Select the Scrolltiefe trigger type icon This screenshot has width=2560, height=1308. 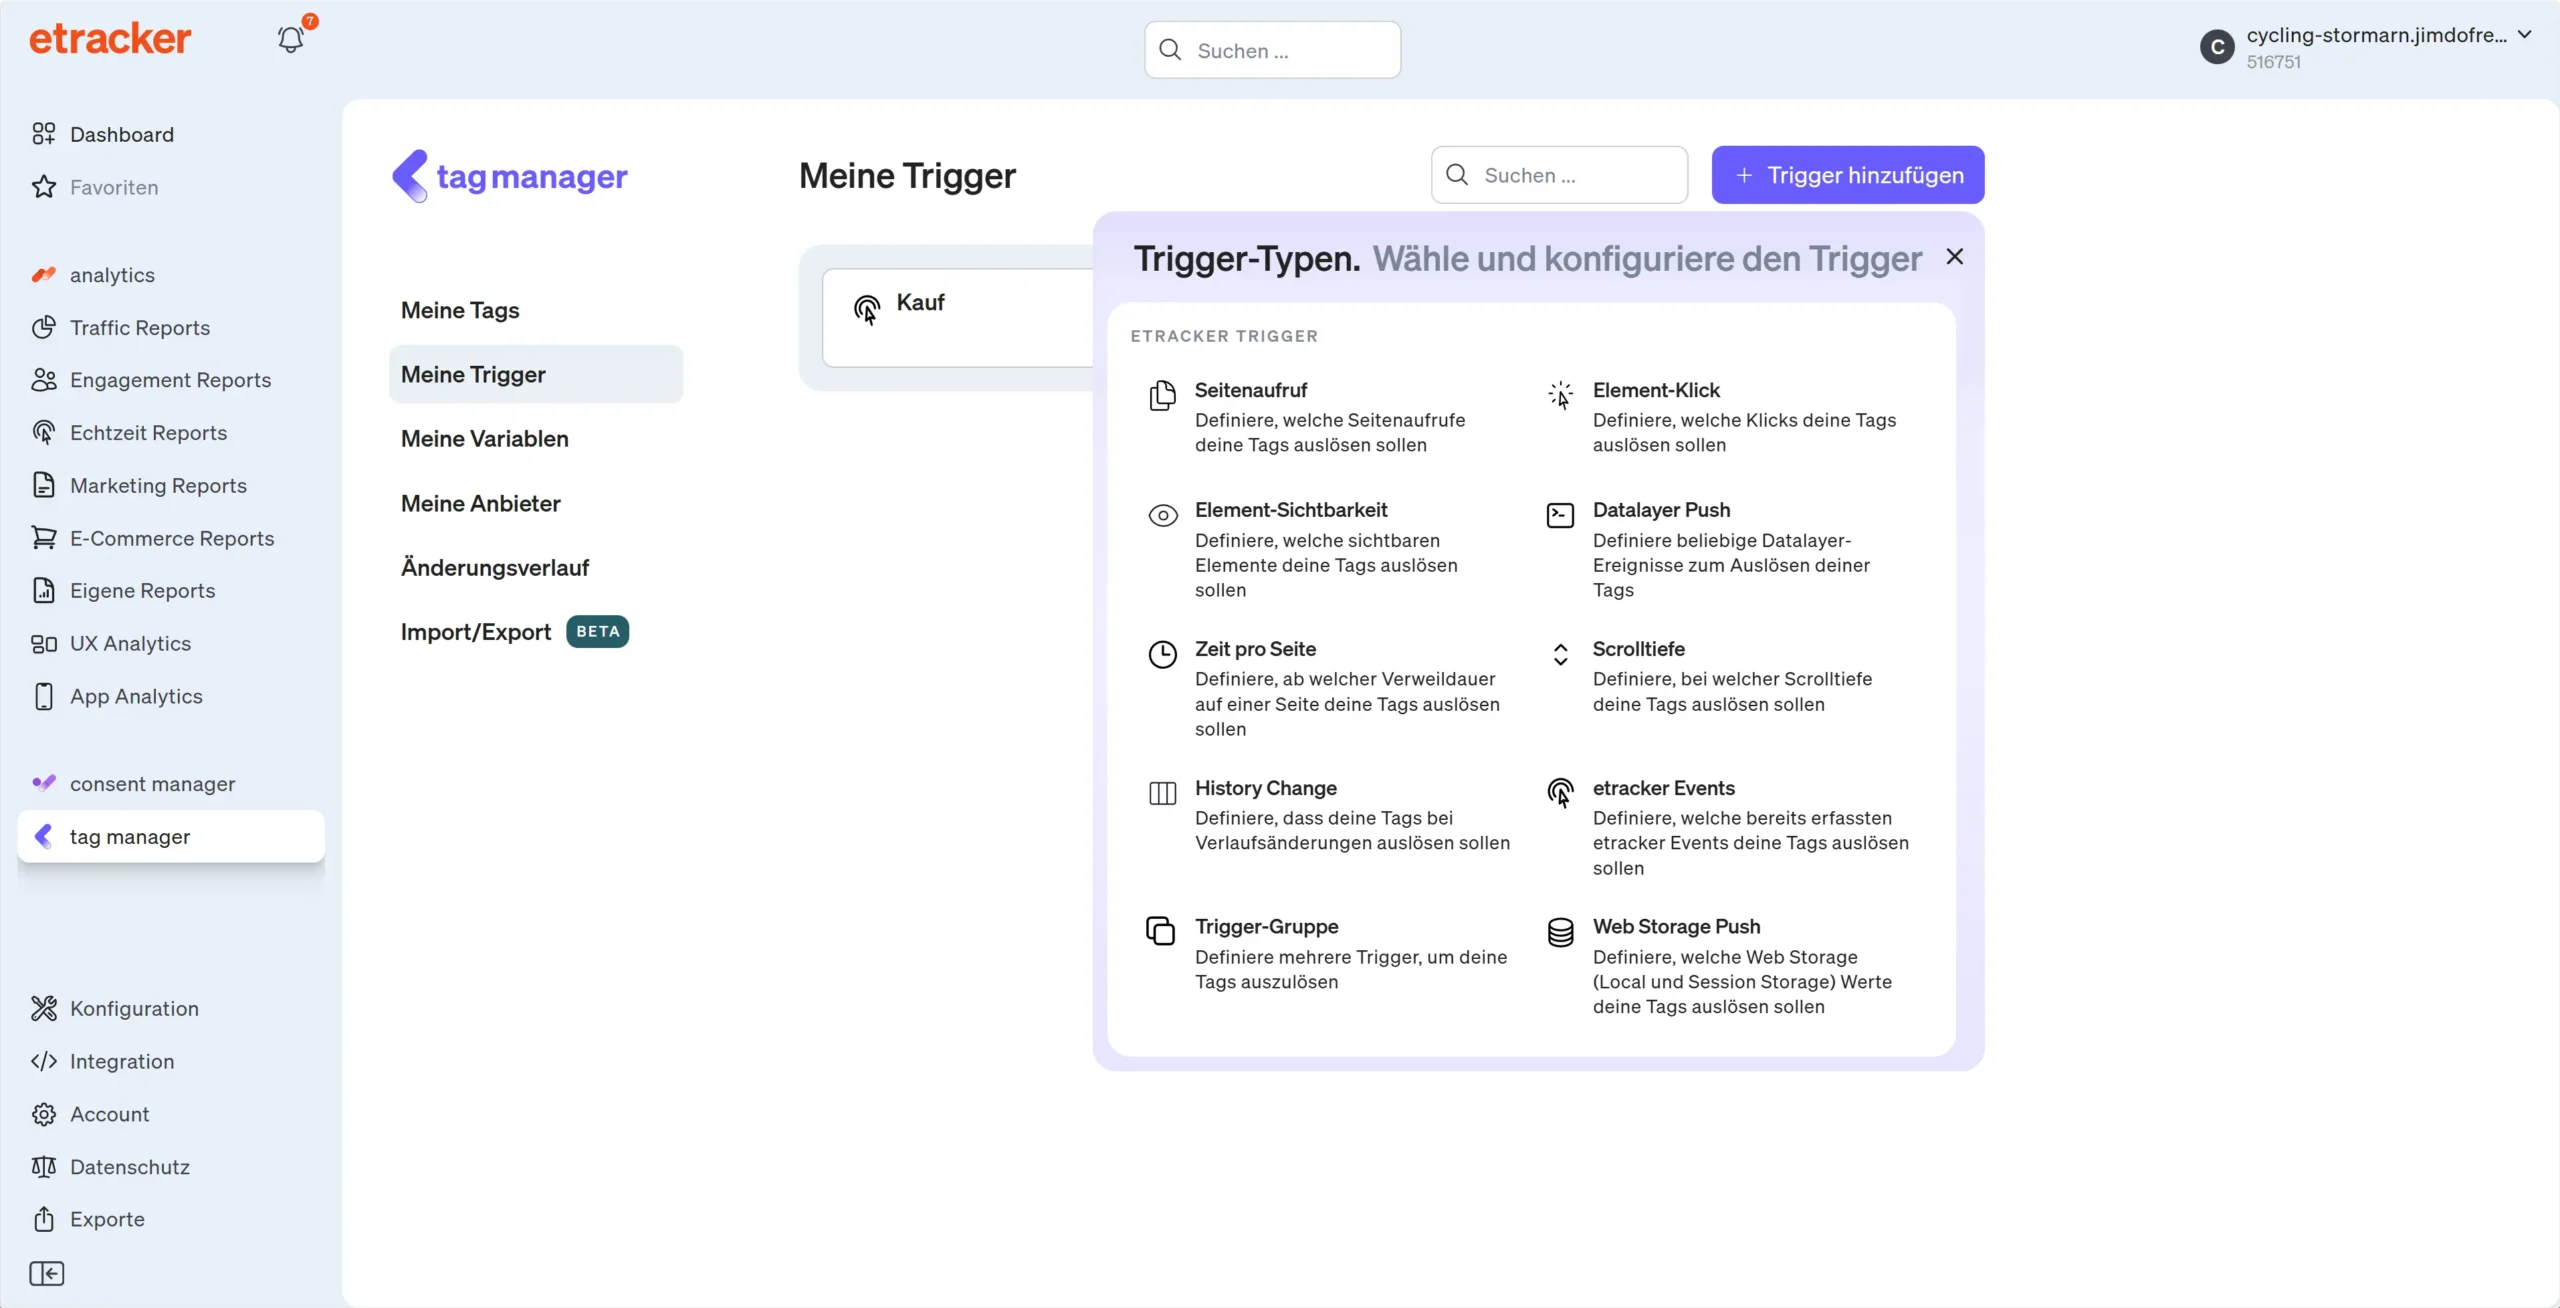pos(1560,654)
